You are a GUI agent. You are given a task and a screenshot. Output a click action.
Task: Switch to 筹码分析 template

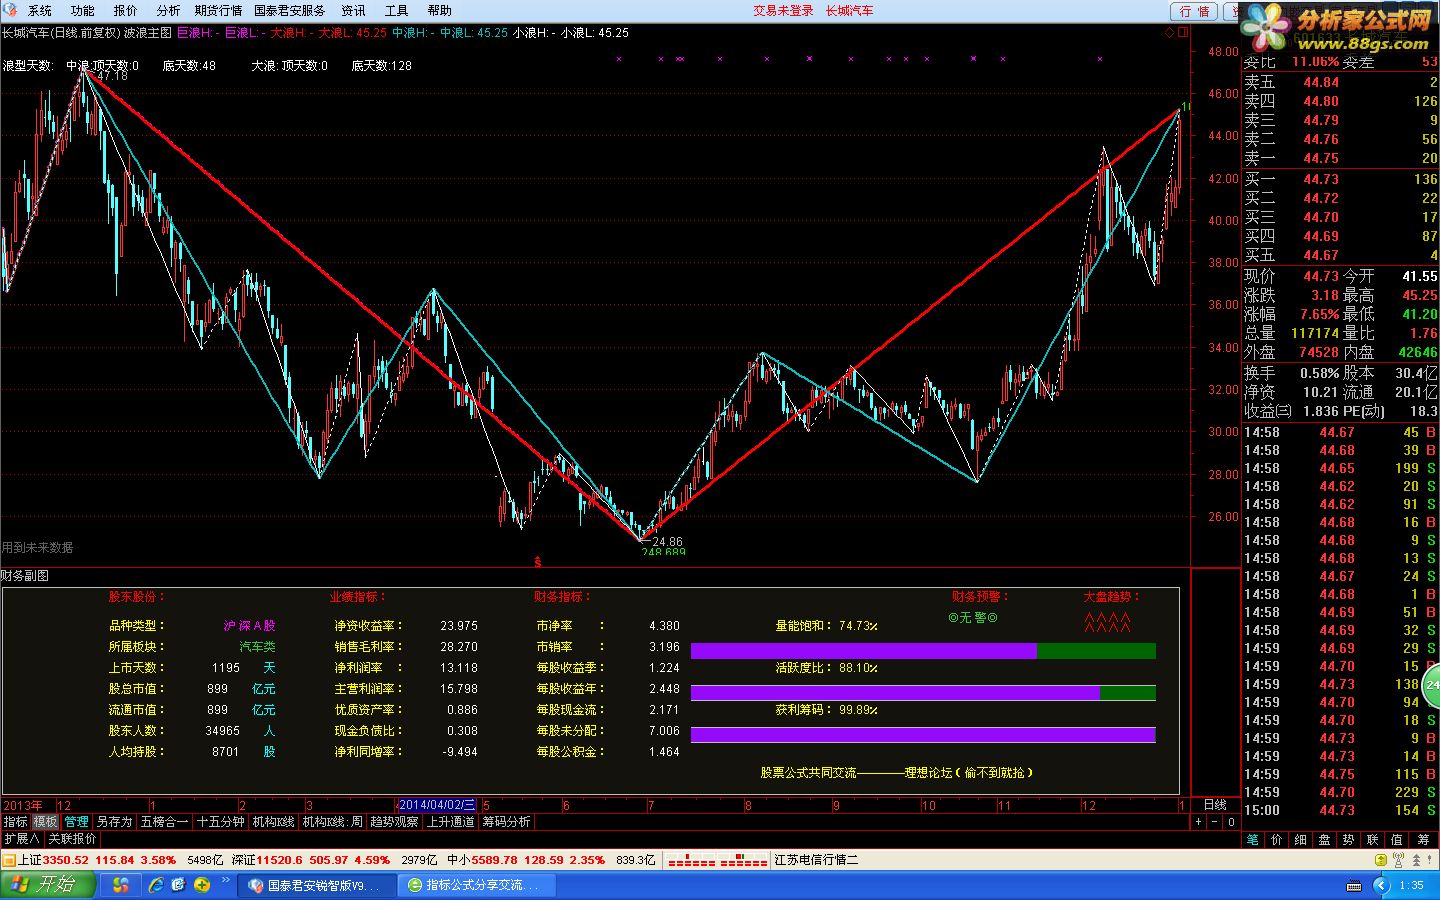point(506,822)
